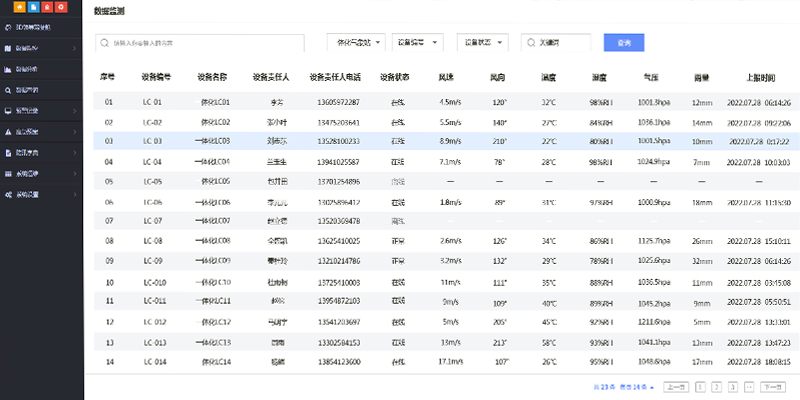The width and height of the screenshot is (800, 400).
Task: Go to page 2 in pagination
Action: (x=717, y=386)
